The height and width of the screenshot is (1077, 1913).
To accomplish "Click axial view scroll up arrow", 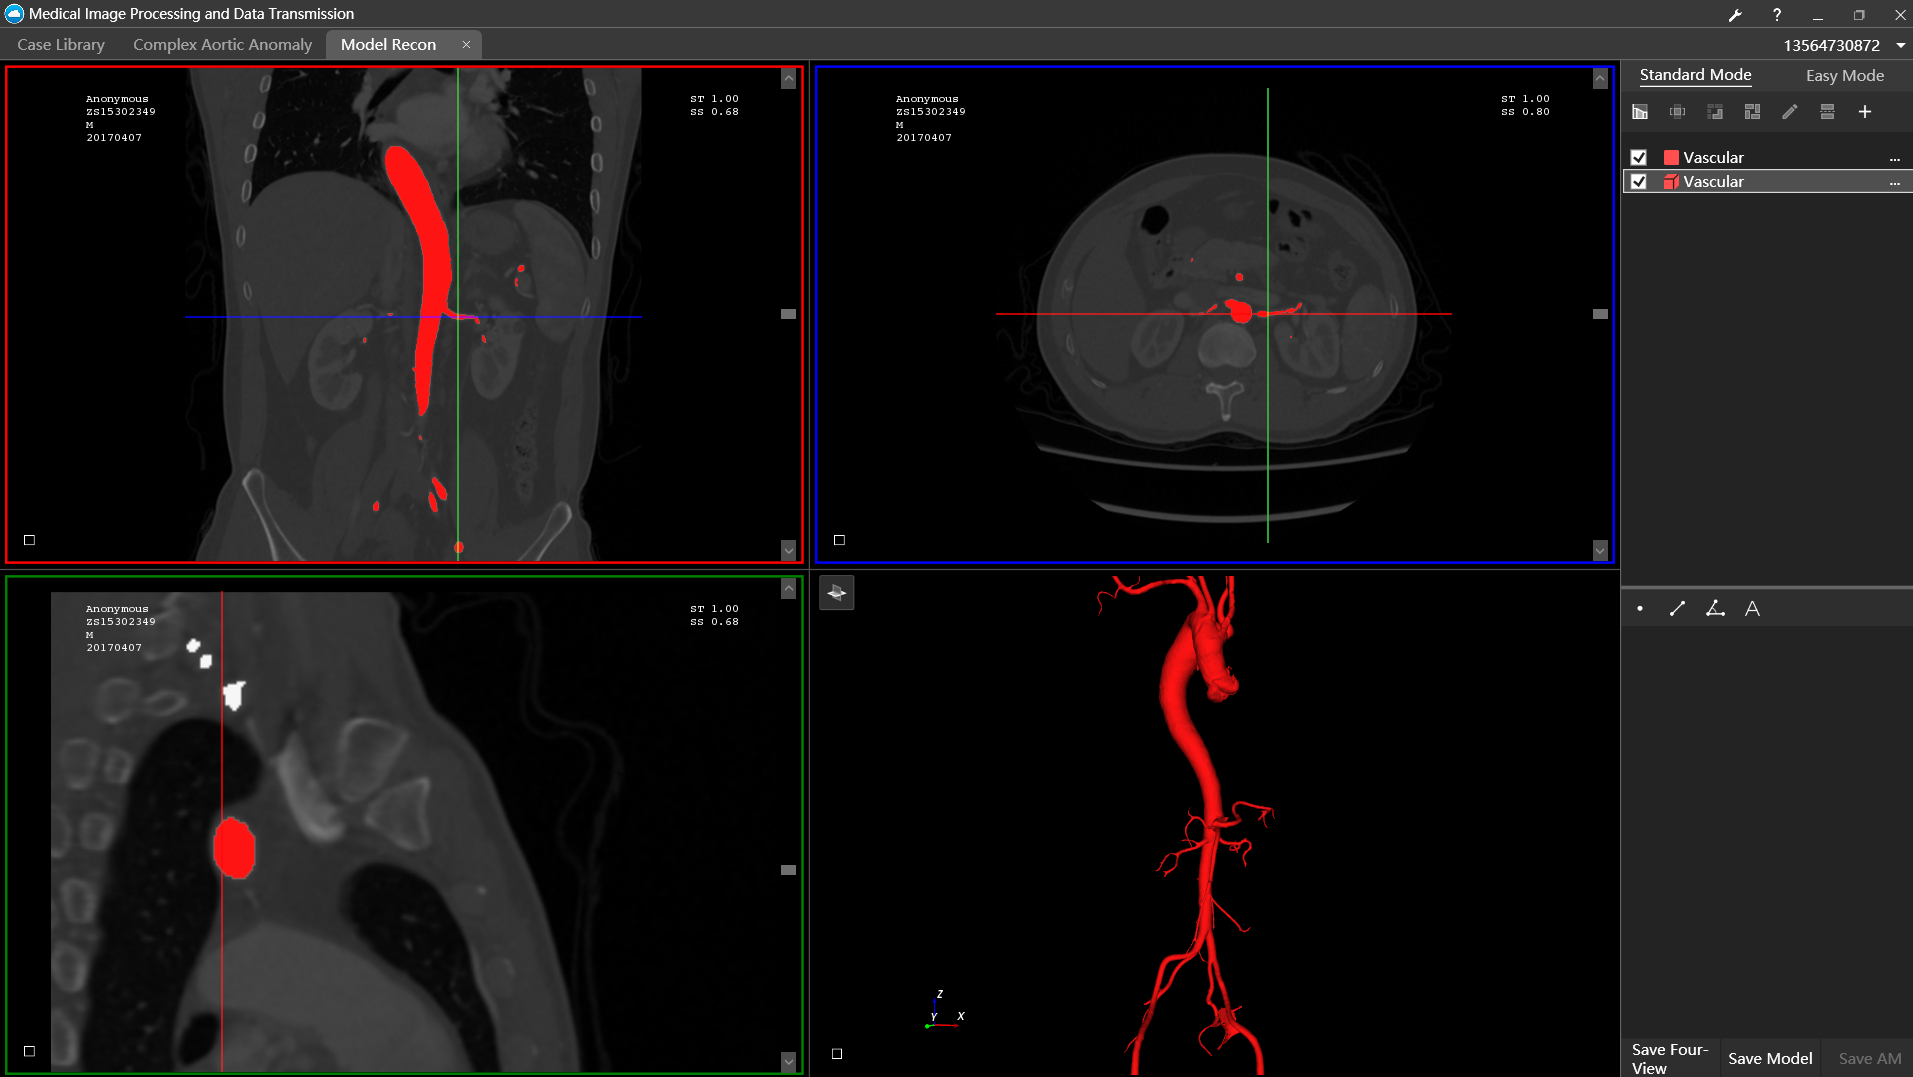I will tap(1600, 79).
